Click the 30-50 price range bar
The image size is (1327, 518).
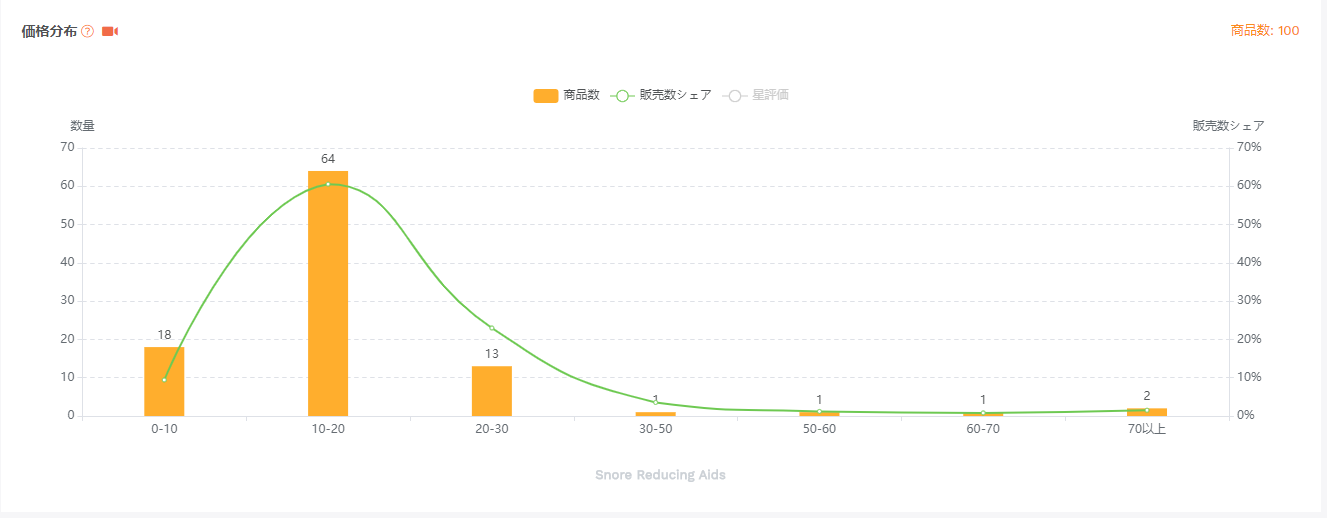pos(656,414)
